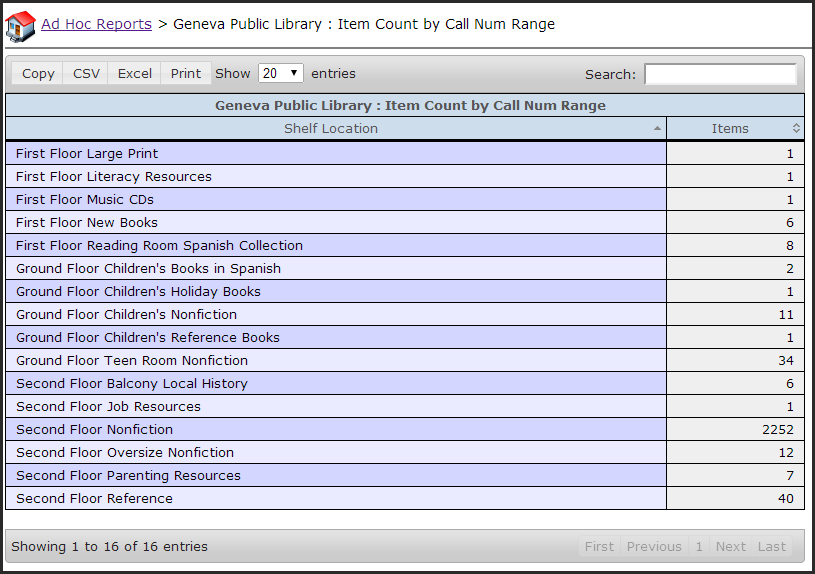Click the First pagination button

click(x=599, y=546)
